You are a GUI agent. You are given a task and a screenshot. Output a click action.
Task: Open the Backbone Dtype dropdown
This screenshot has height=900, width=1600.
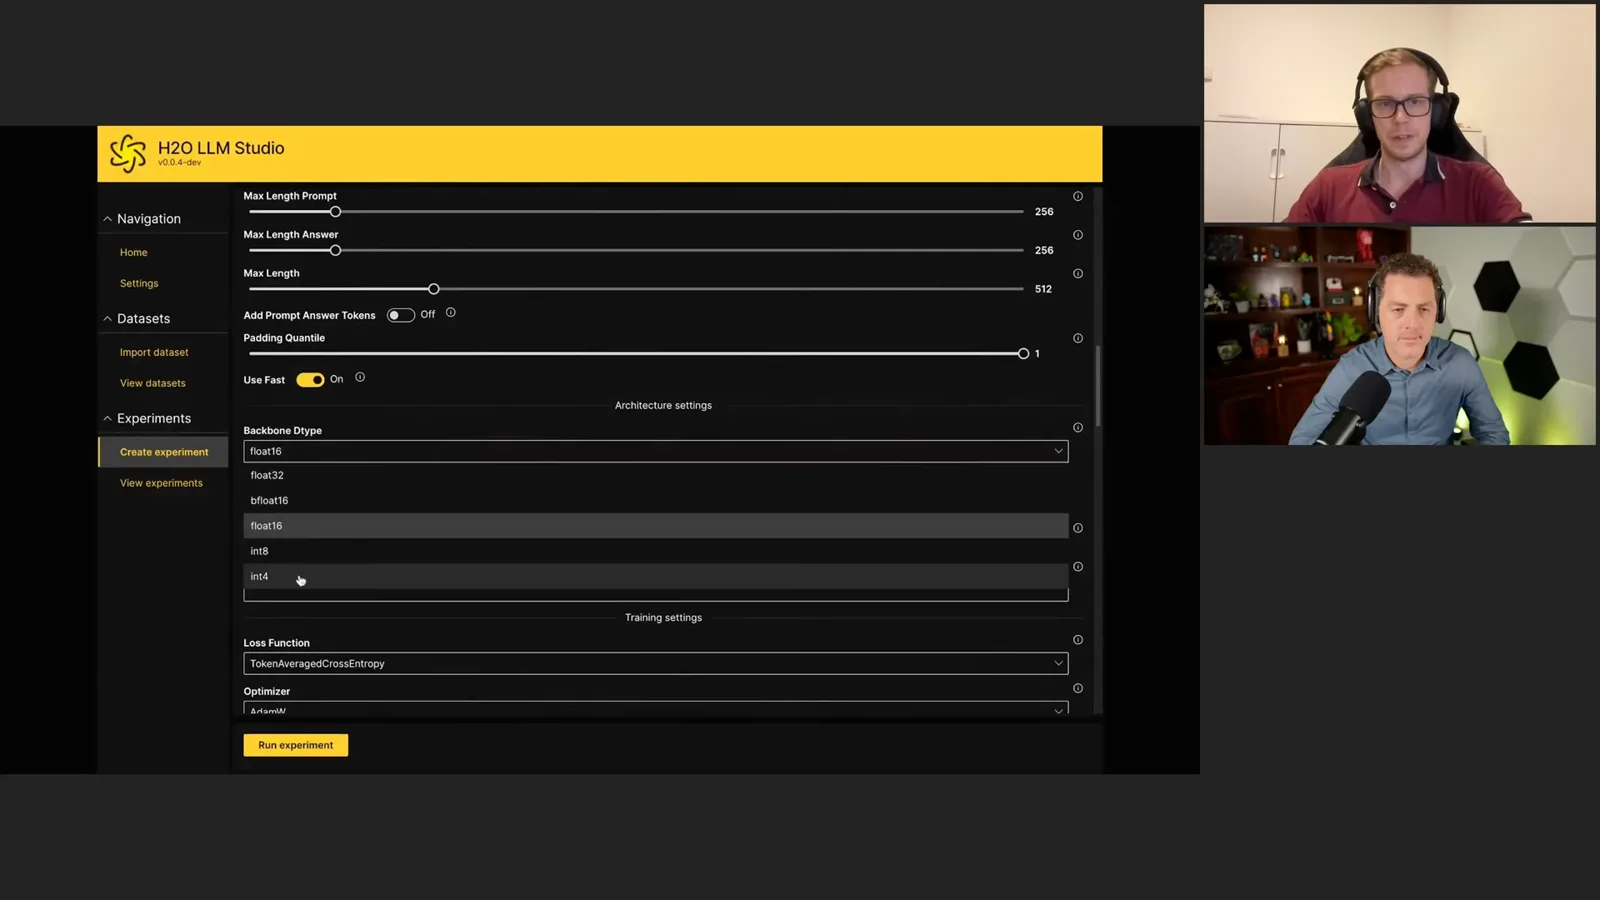click(x=656, y=451)
